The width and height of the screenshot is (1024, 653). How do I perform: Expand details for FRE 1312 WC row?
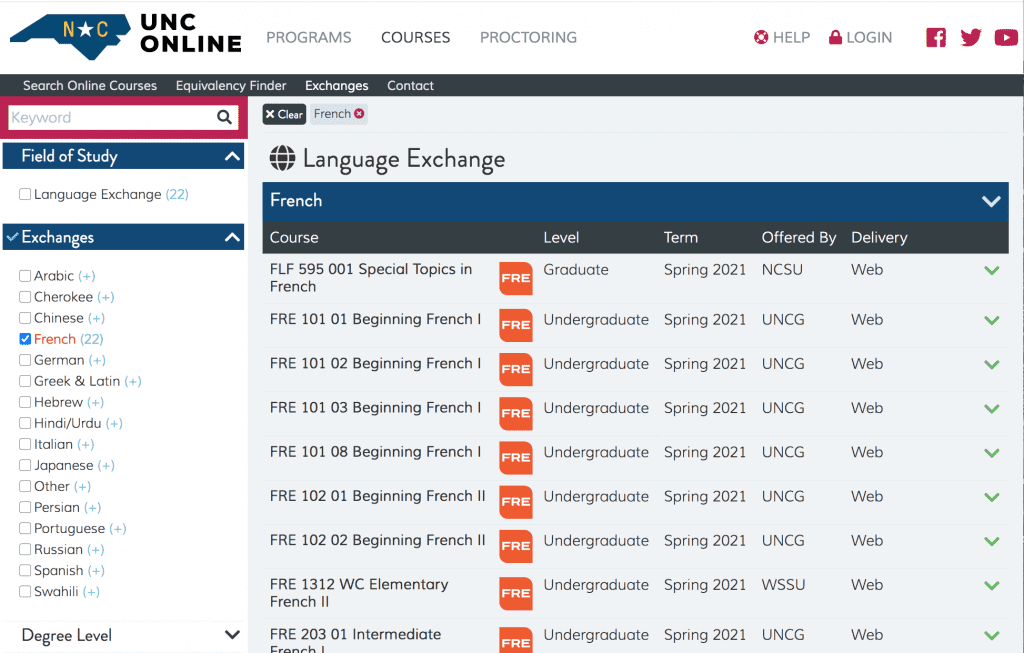coord(992,585)
